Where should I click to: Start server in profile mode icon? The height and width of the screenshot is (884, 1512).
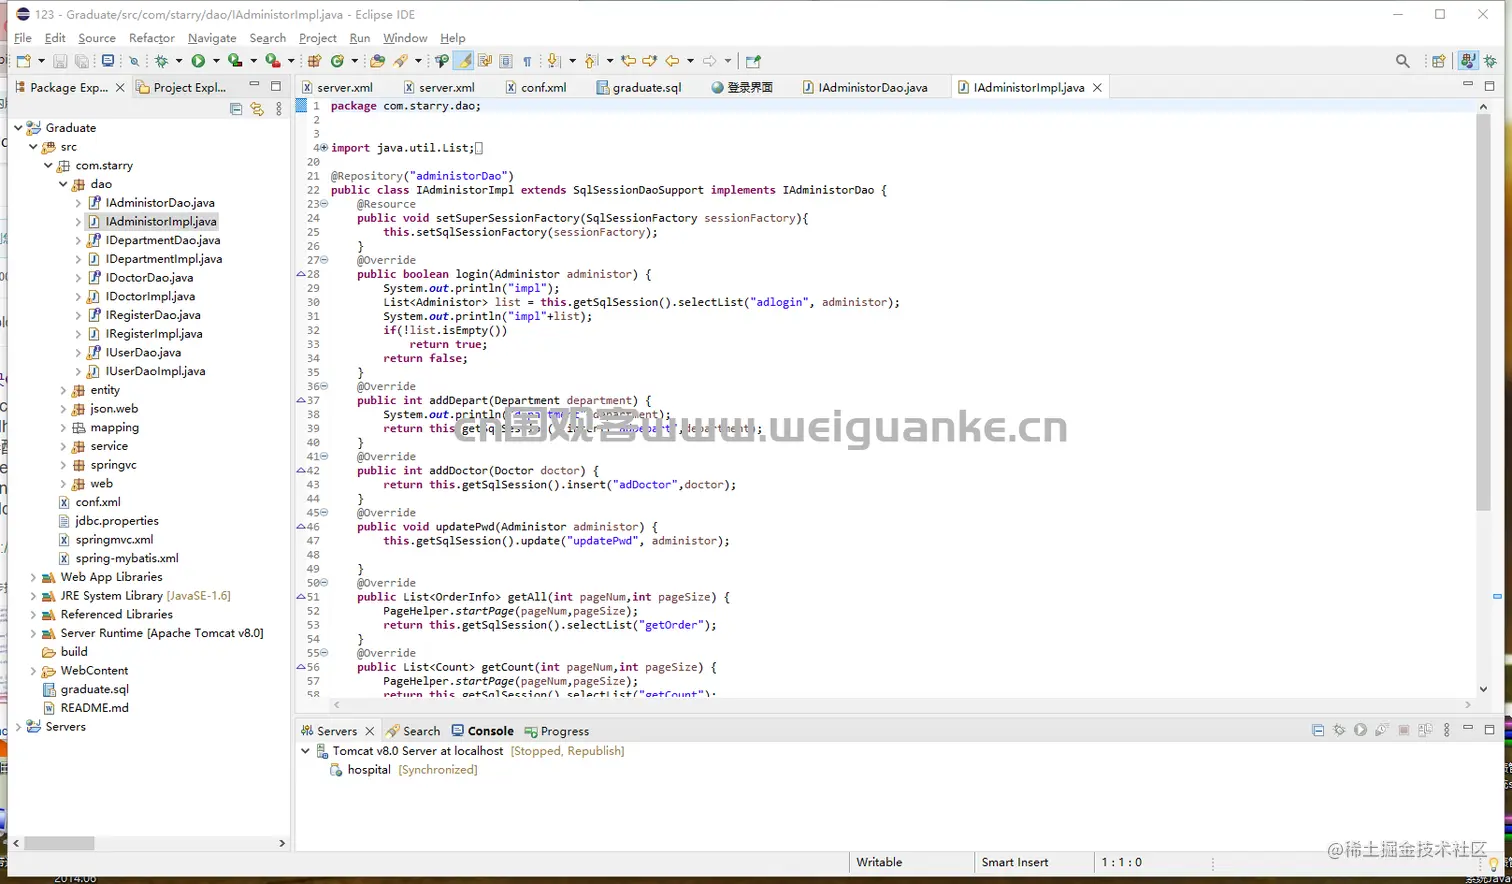(x=1381, y=730)
